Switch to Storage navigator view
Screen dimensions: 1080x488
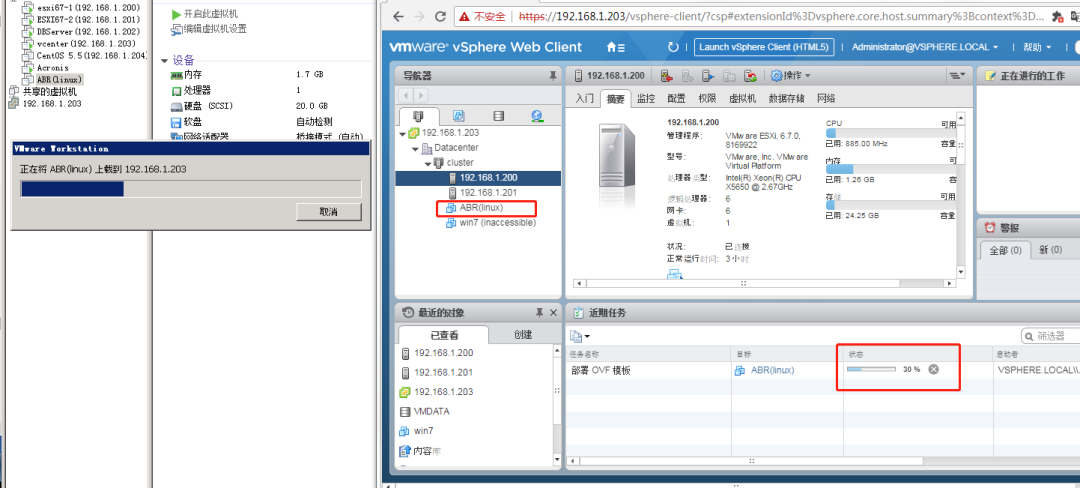tap(499, 116)
